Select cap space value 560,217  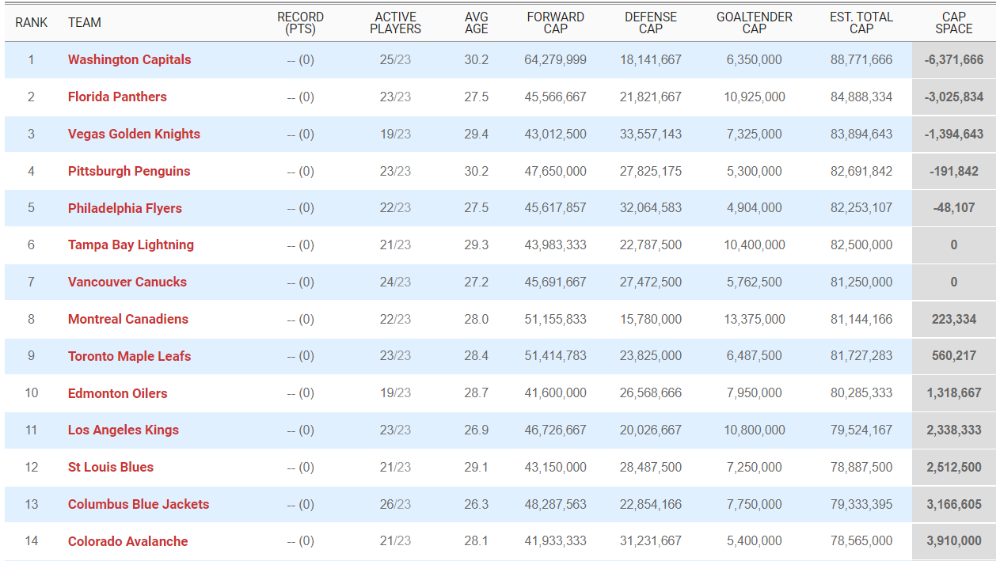click(954, 356)
